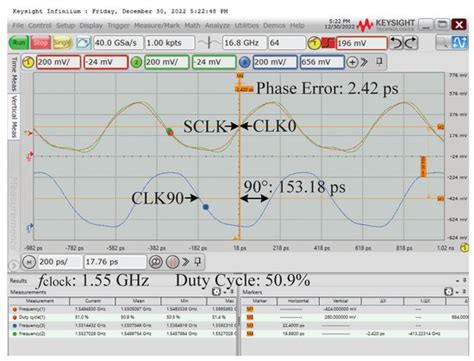
Task: Click the blue waveform icon at toolbar right
Action: pyautogui.click(x=459, y=43)
